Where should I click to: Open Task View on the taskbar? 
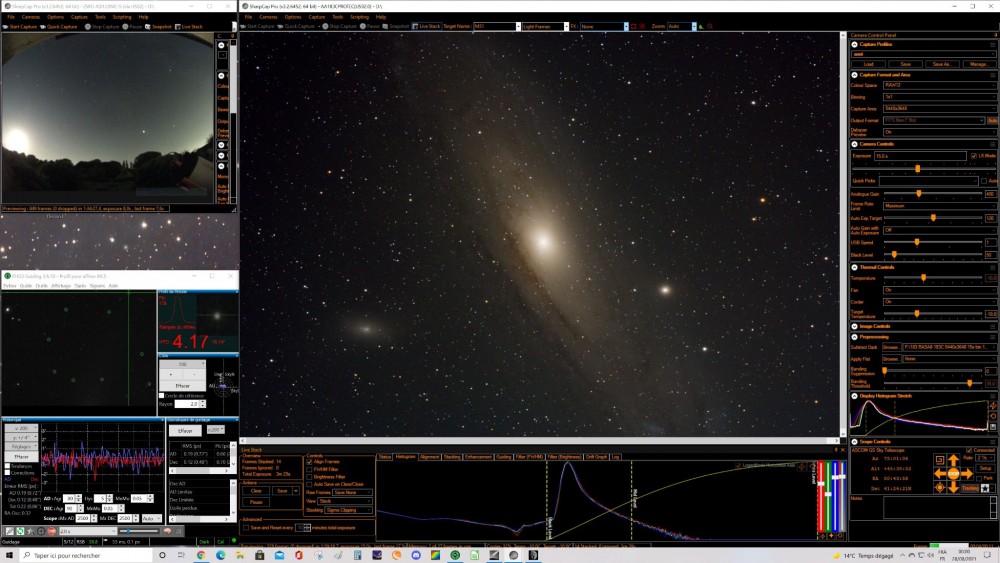coord(181,555)
